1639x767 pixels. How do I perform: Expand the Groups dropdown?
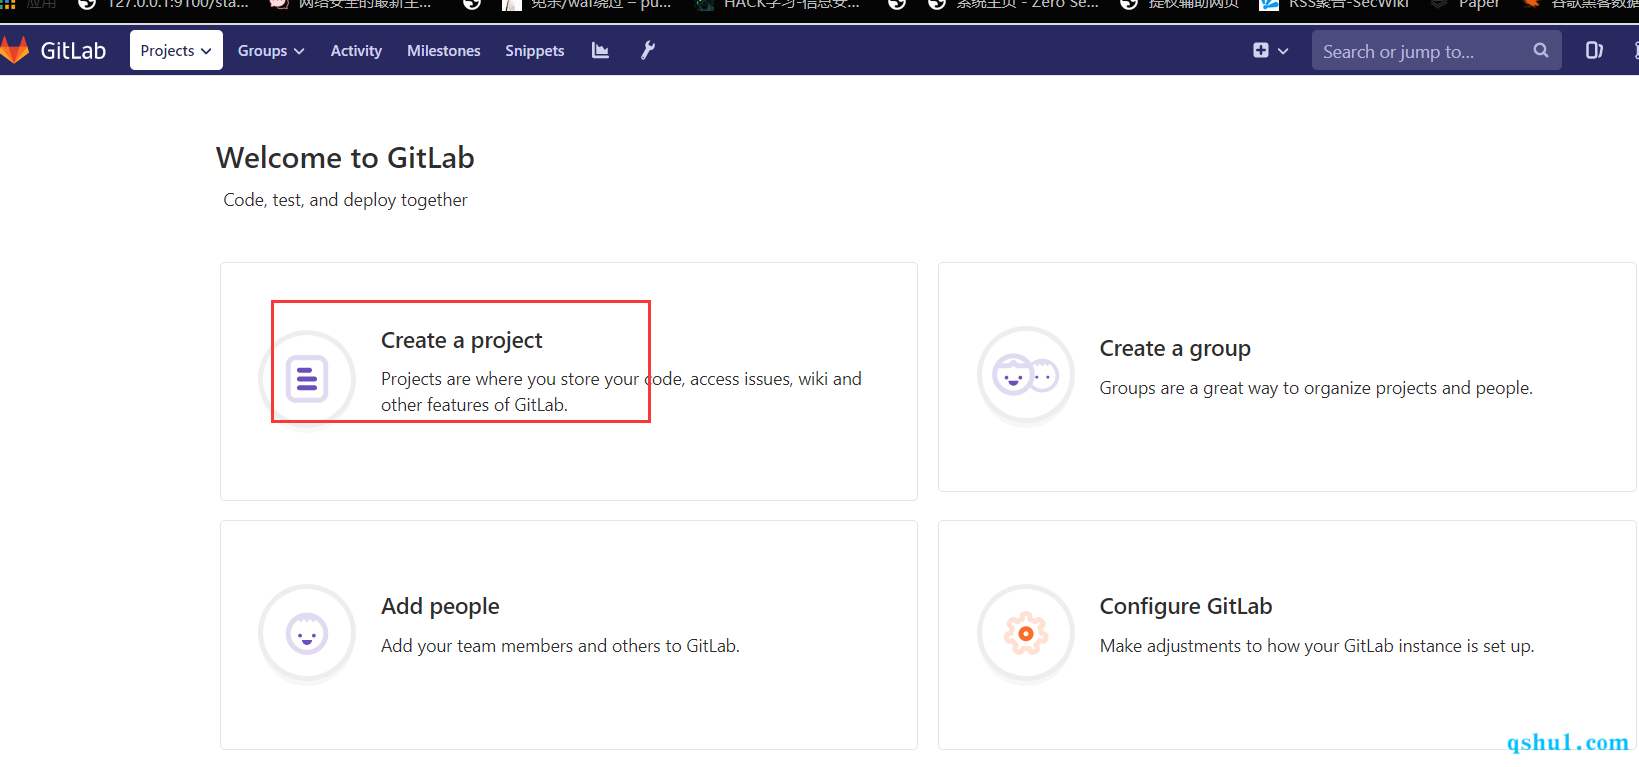coord(271,50)
